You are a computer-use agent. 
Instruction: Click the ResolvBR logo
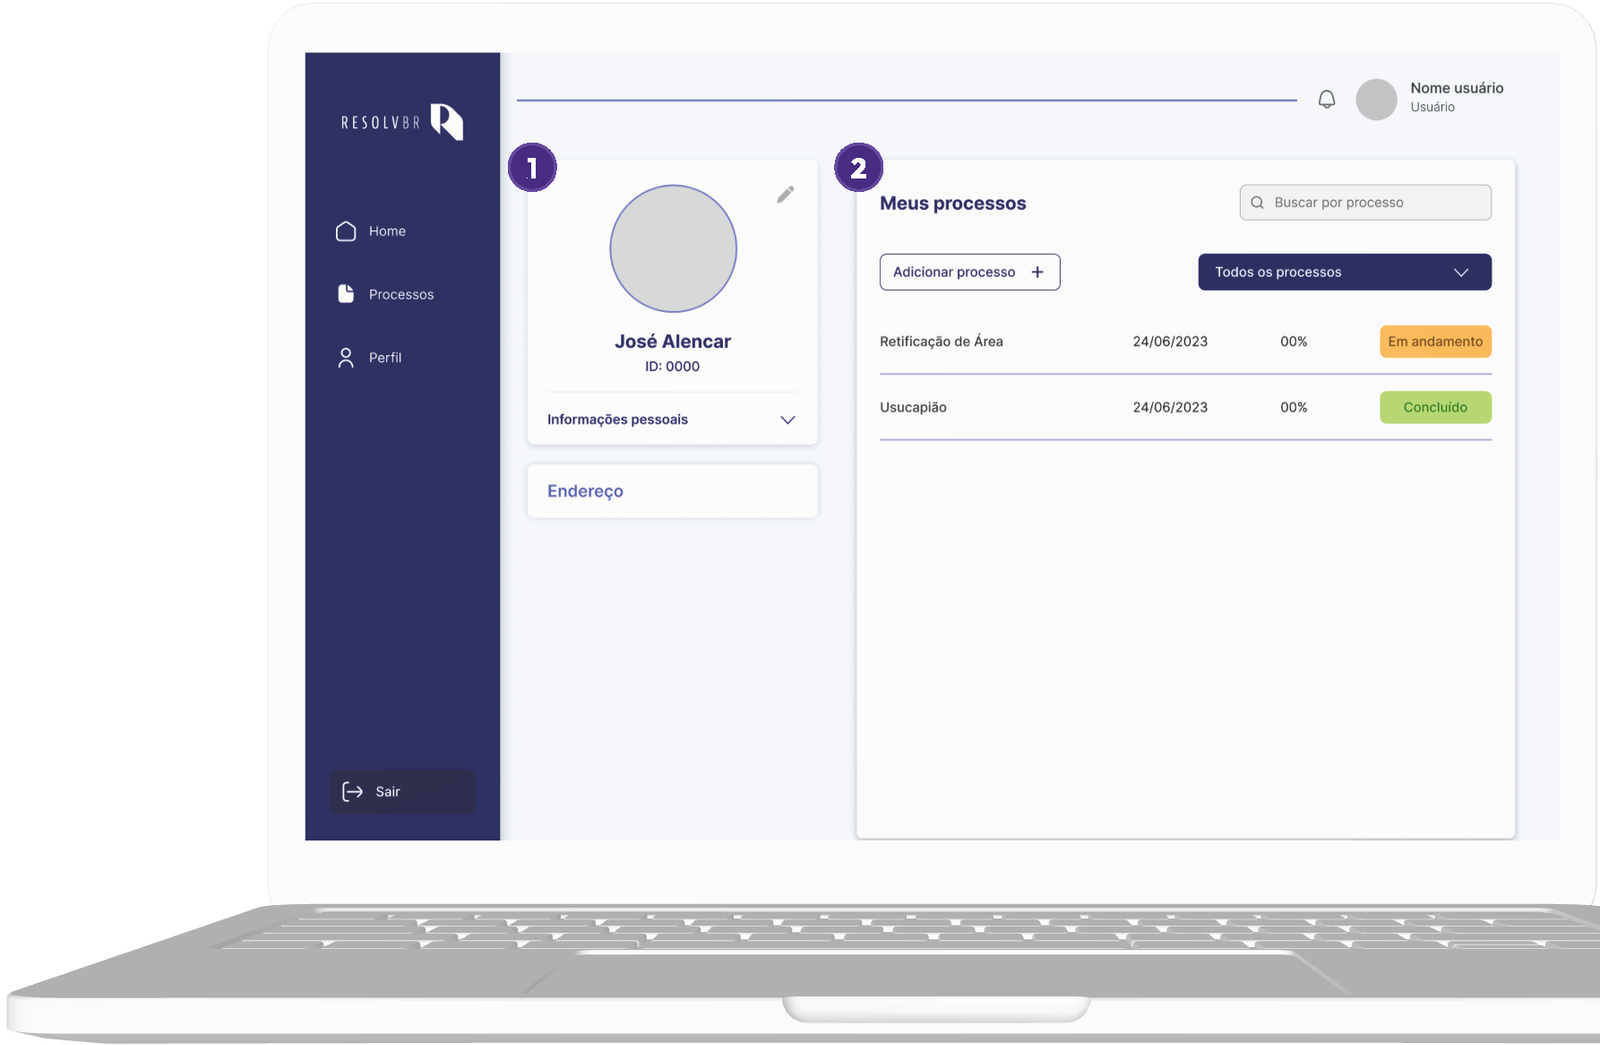[x=402, y=122]
